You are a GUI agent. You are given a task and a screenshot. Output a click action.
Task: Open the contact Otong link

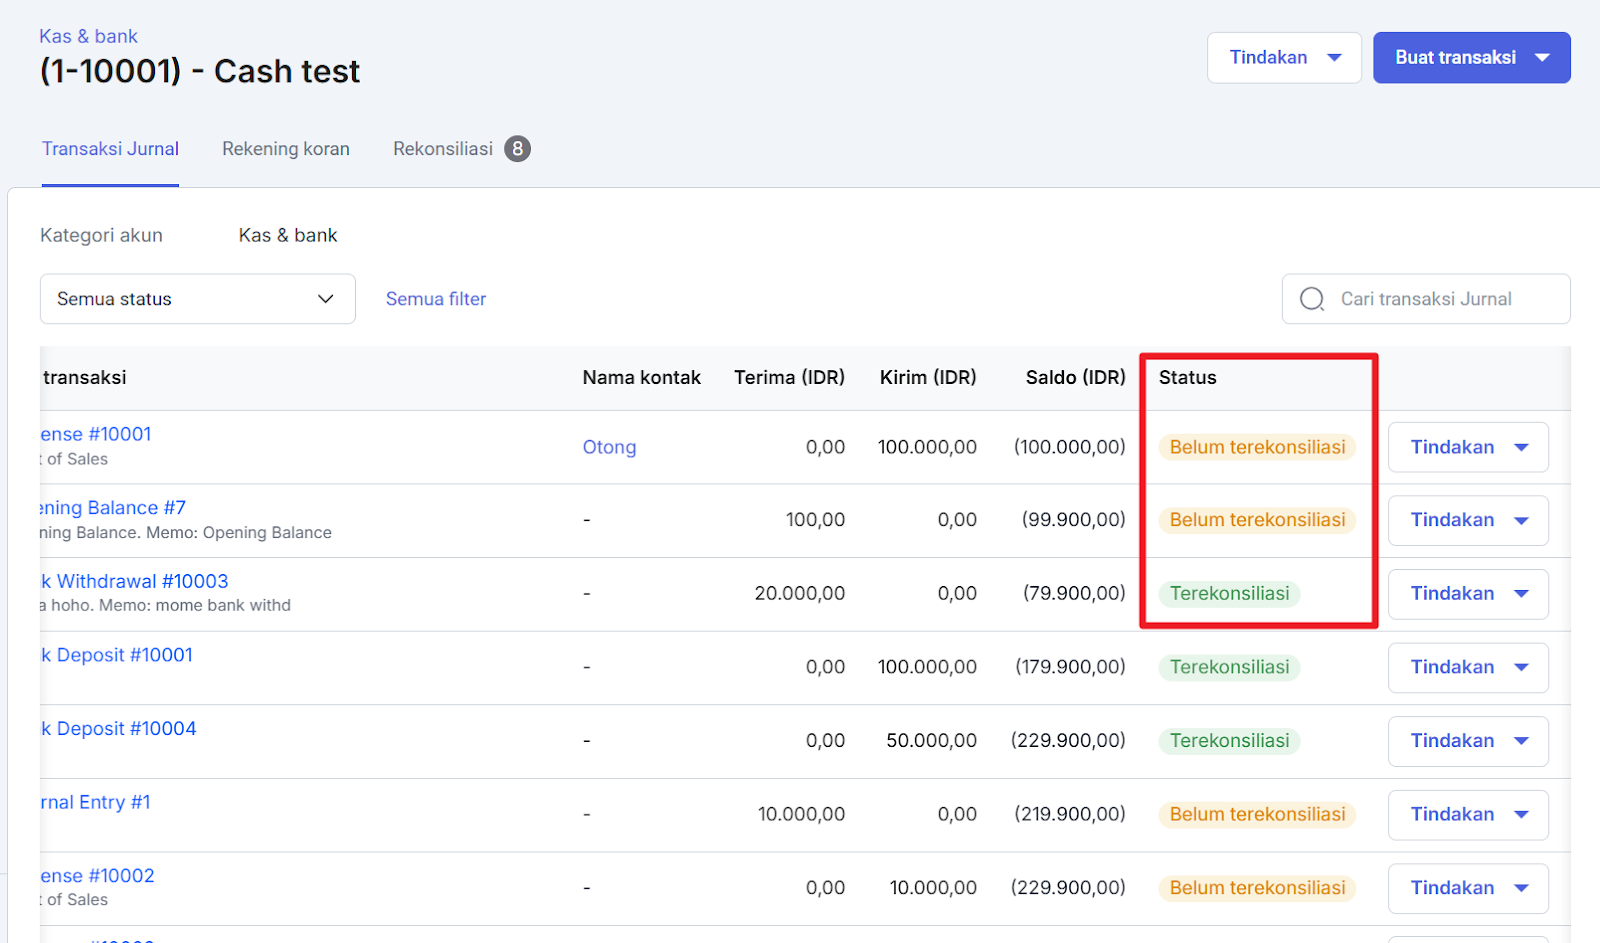pyautogui.click(x=609, y=447)
